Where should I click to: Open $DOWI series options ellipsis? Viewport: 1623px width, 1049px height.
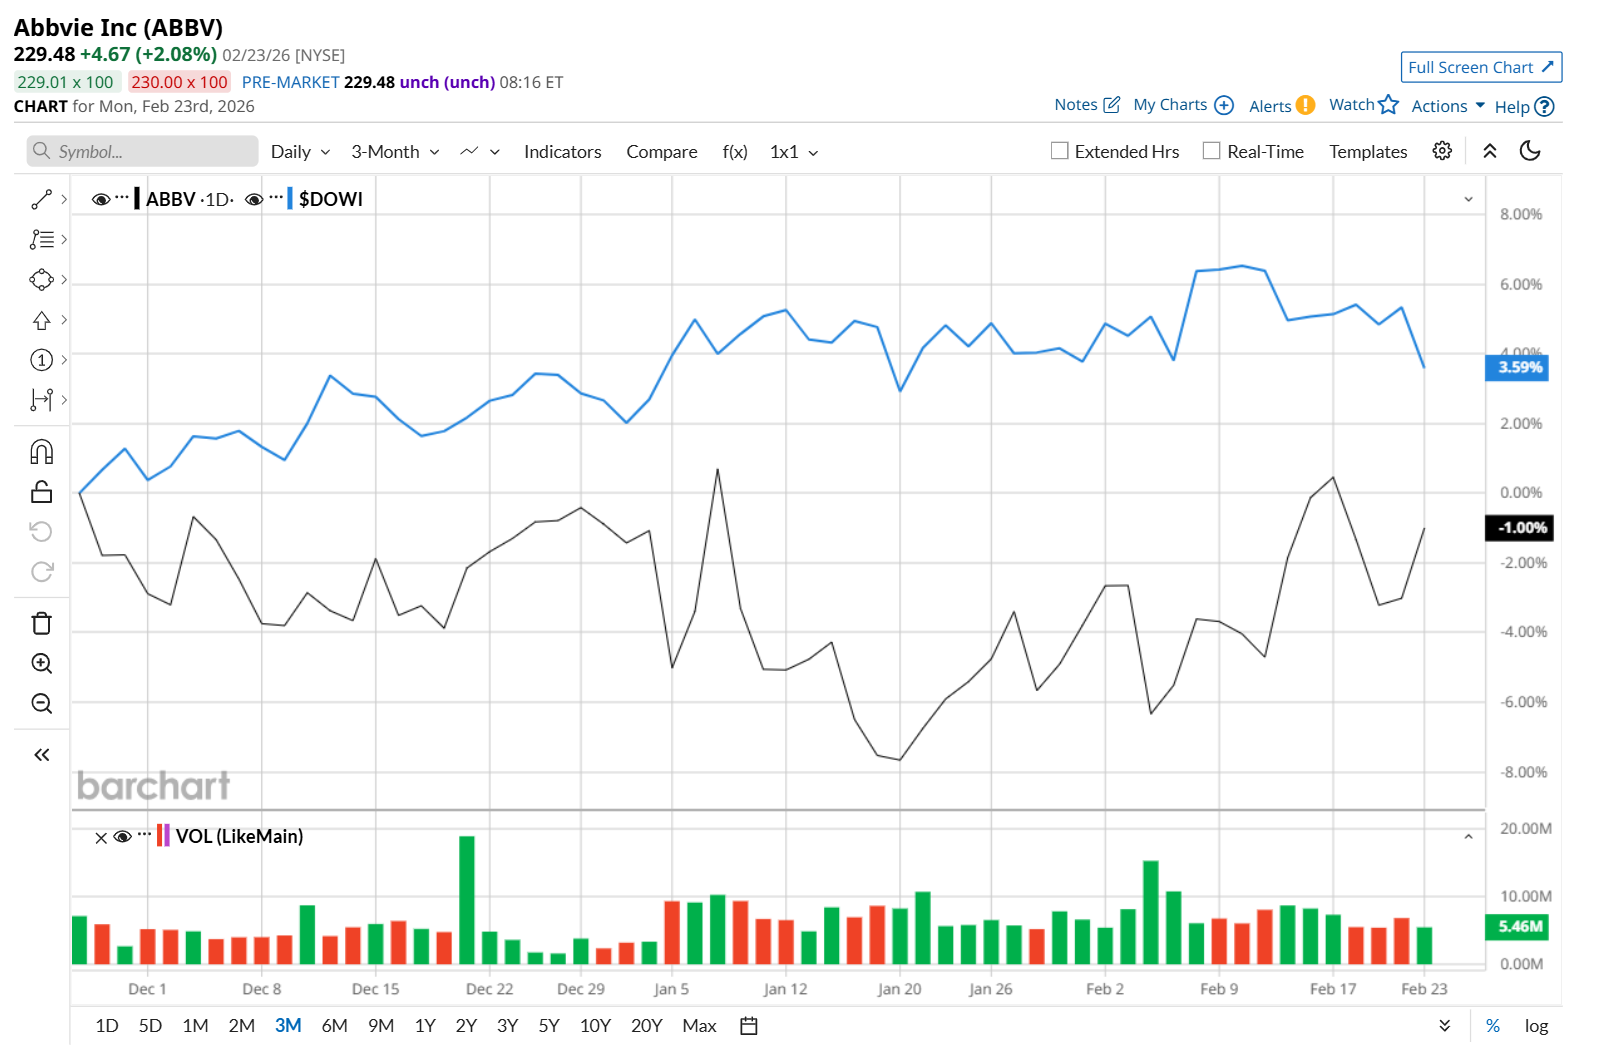click(276, 198)
